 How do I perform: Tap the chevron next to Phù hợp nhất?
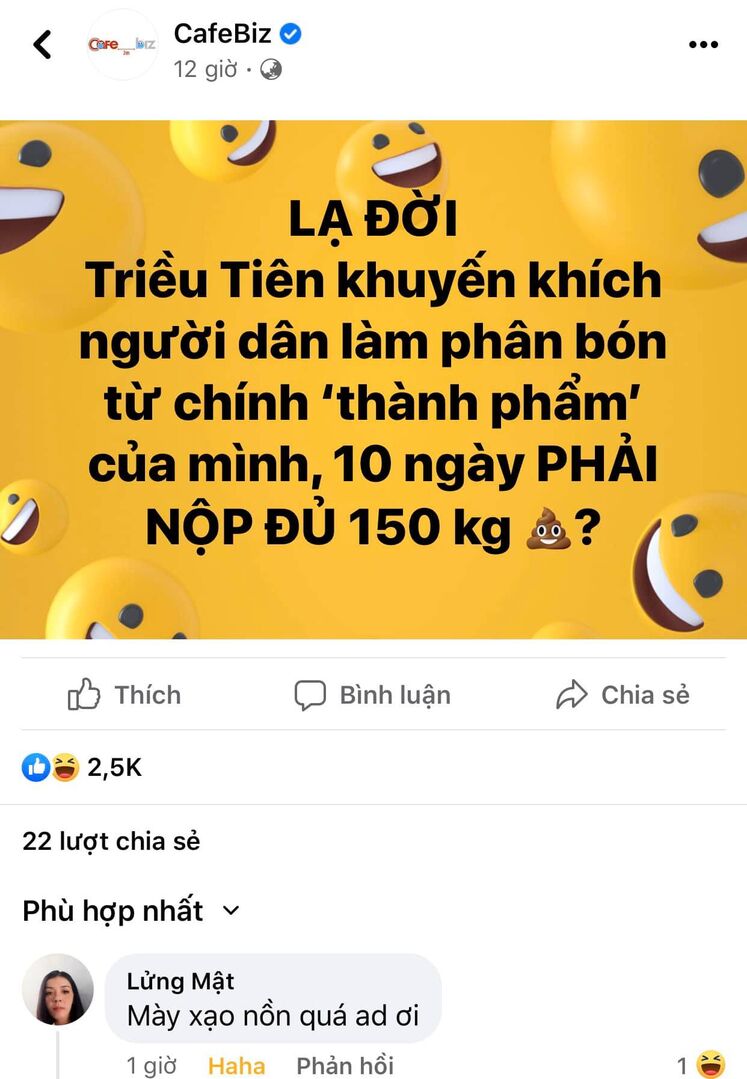point(232,910)
